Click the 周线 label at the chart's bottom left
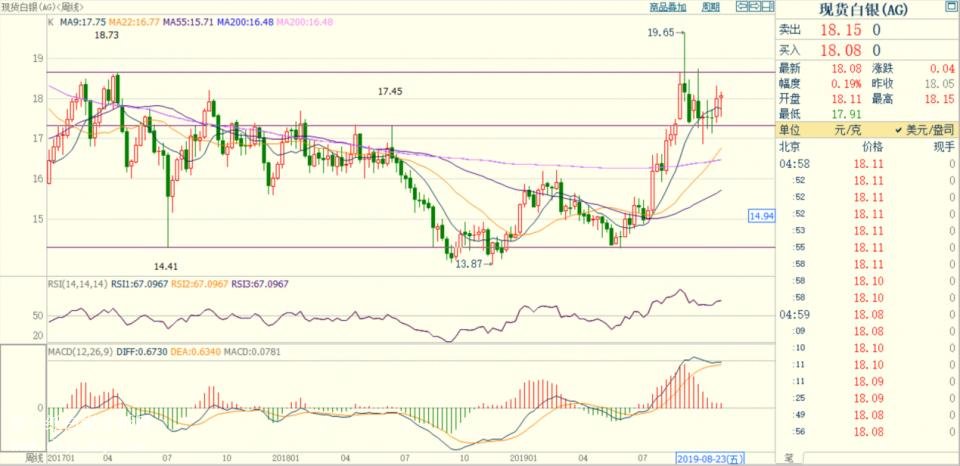The width and height of the screenshot is (960, 466). pyautogui.click(x=35, y=458)
